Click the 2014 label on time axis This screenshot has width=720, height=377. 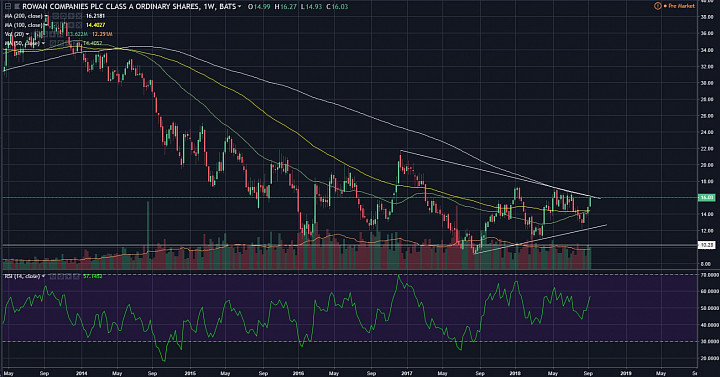[x=81, y=373]
